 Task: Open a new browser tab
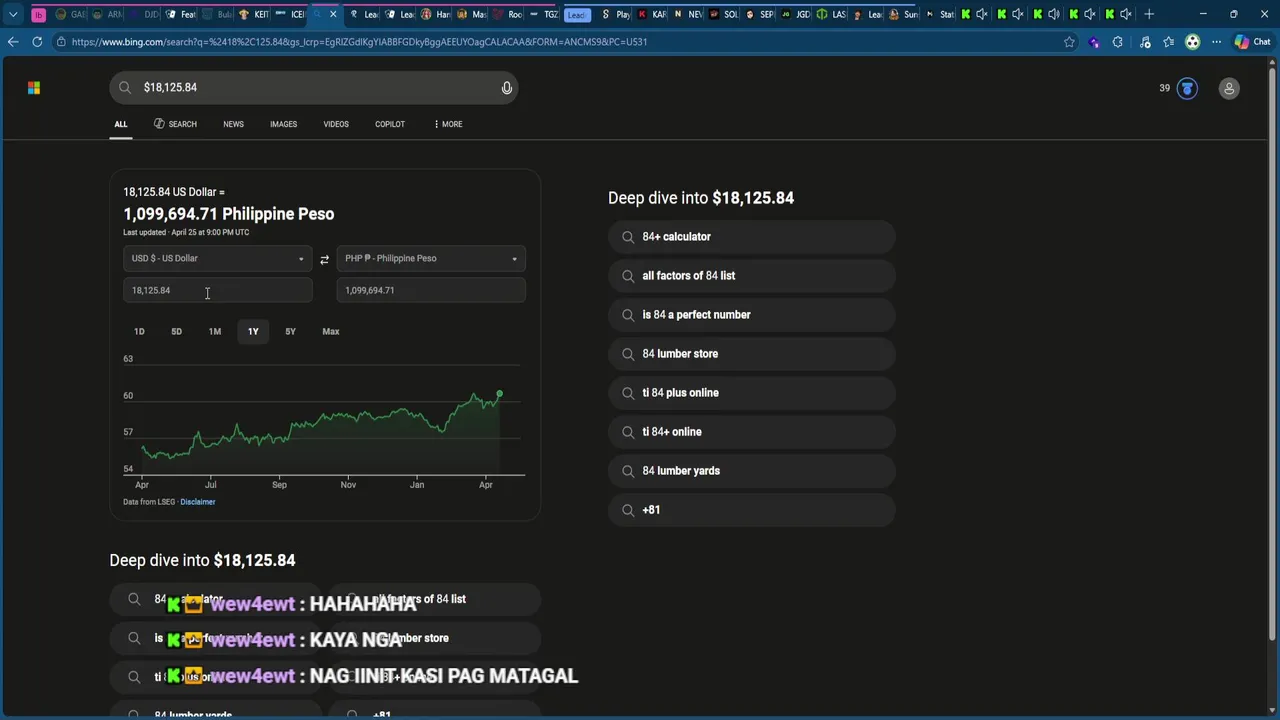(1149, 14)
